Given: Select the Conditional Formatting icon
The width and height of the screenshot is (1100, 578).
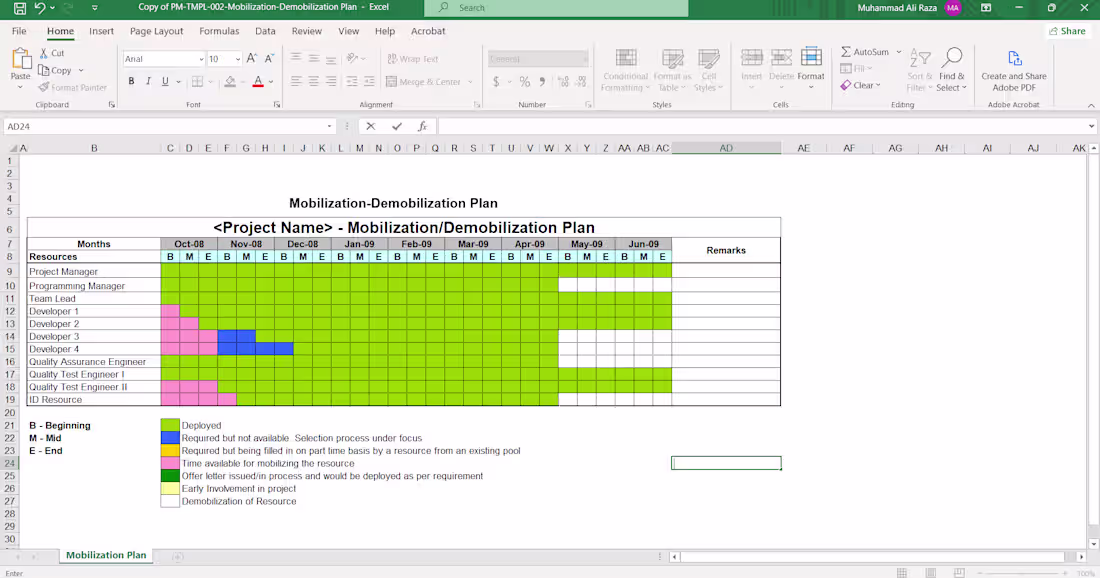Looking at the screenshot, I should click(x=625, y=70).
